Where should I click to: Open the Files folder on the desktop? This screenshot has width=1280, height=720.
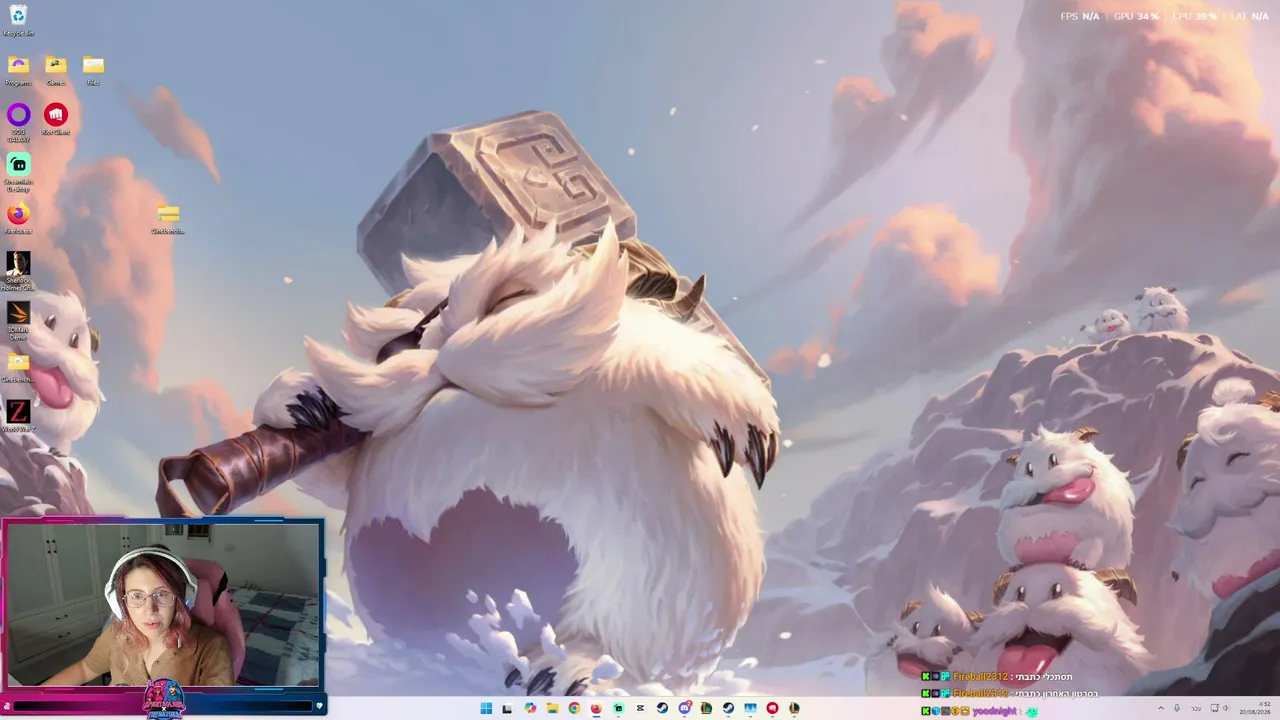pos(93,70)
